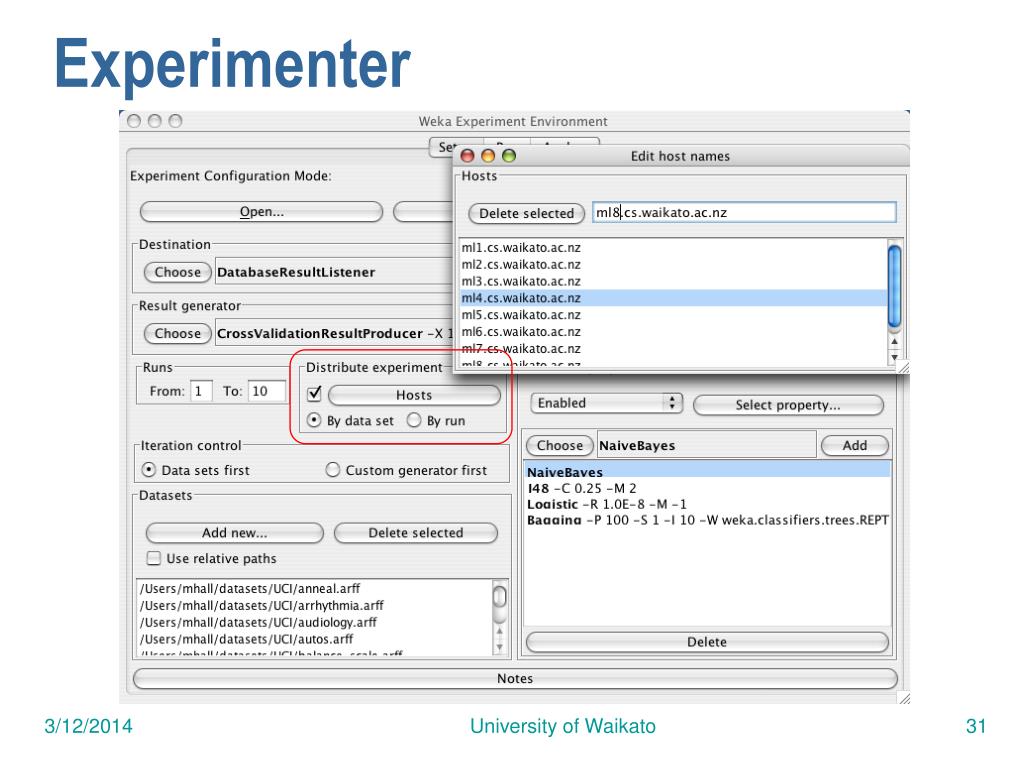Select host ml7.cs.waikato.ac.nz
Screen dimensions: 1024x768
(673, 349)
